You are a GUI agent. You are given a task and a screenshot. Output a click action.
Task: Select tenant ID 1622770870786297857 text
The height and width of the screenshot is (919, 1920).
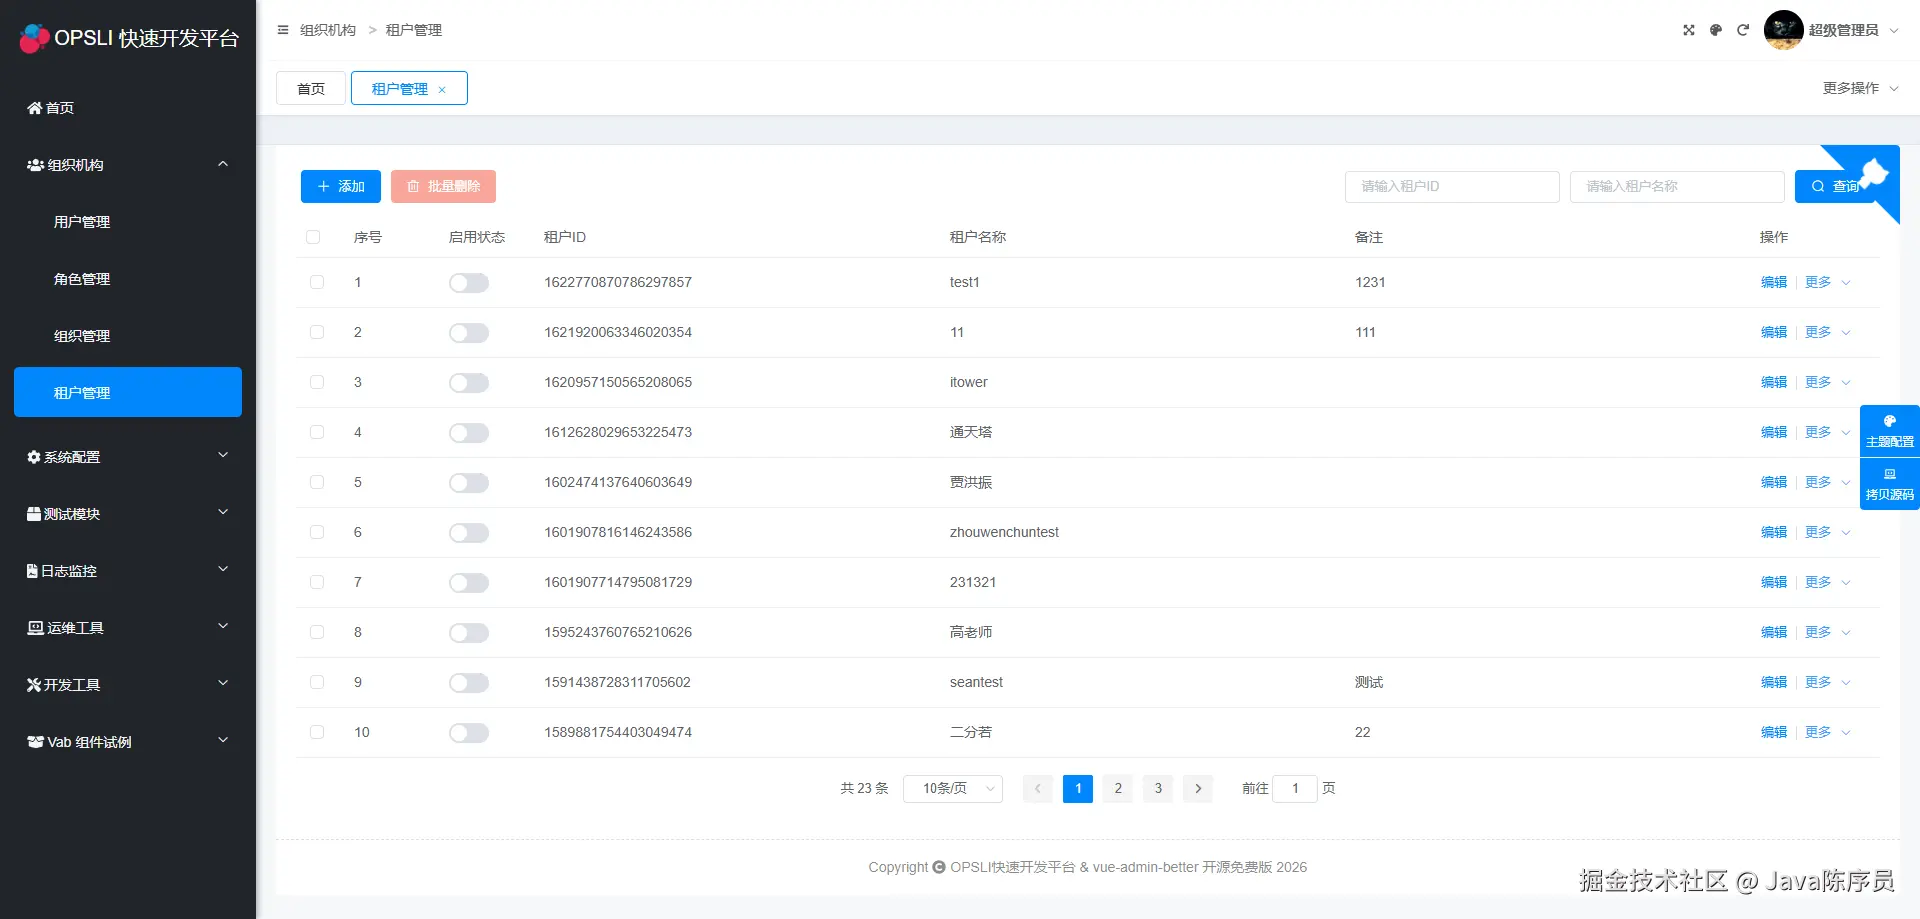tap(618, 282)
